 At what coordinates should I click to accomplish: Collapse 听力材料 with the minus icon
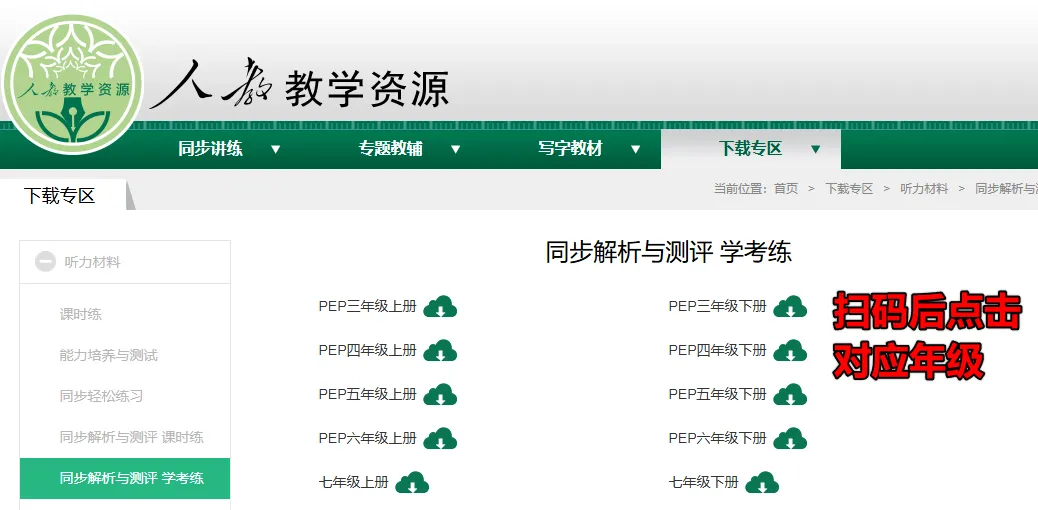coord(45,262)
